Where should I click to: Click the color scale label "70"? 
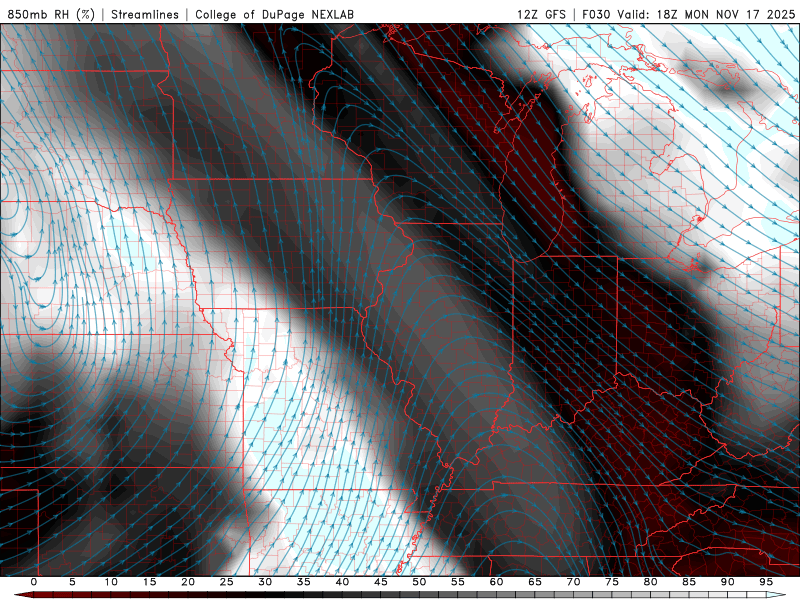pyautogui.click(x=573, y=582)
